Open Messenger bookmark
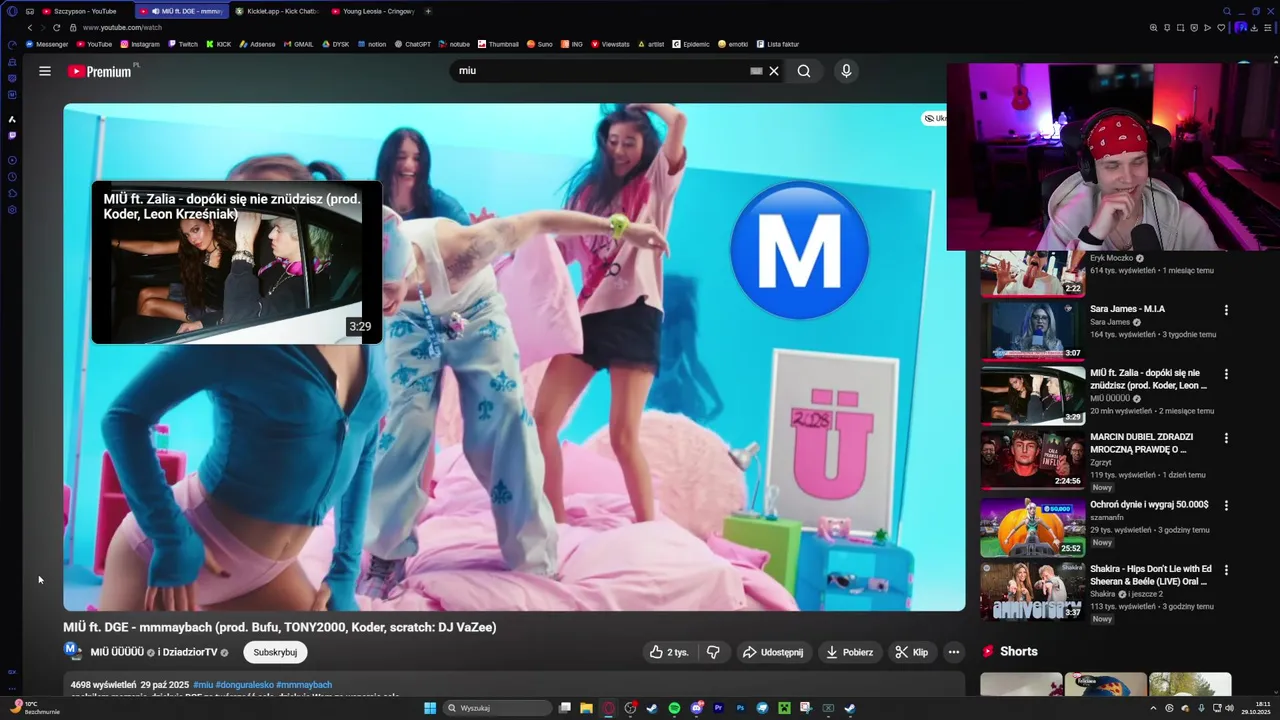This screenshot has width=1280, height=720. [x=47, y=44]
